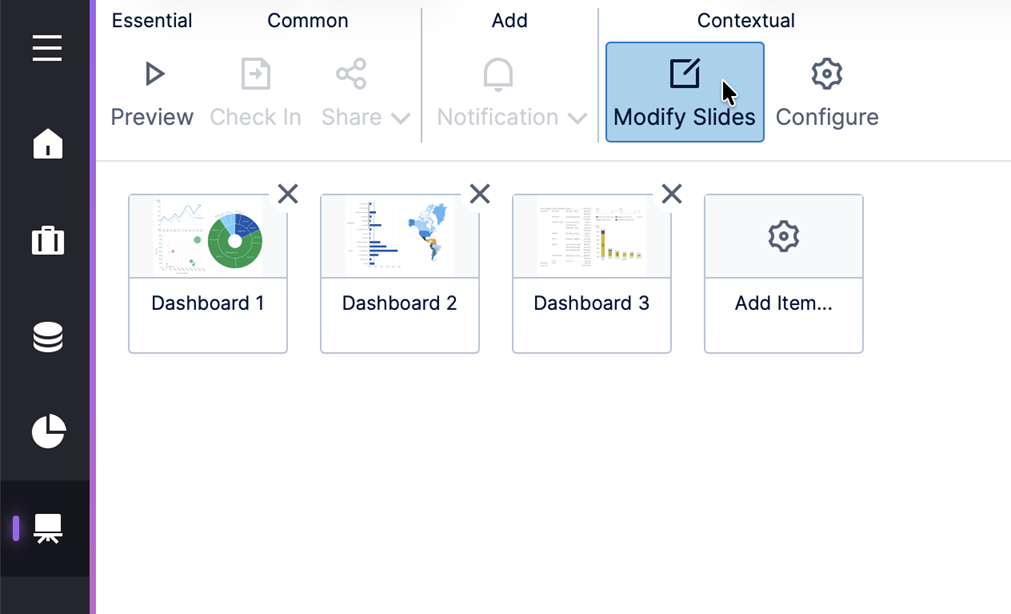
Task: Select the slideshow presentation icon in sidebar
Action: pos(47,528)
